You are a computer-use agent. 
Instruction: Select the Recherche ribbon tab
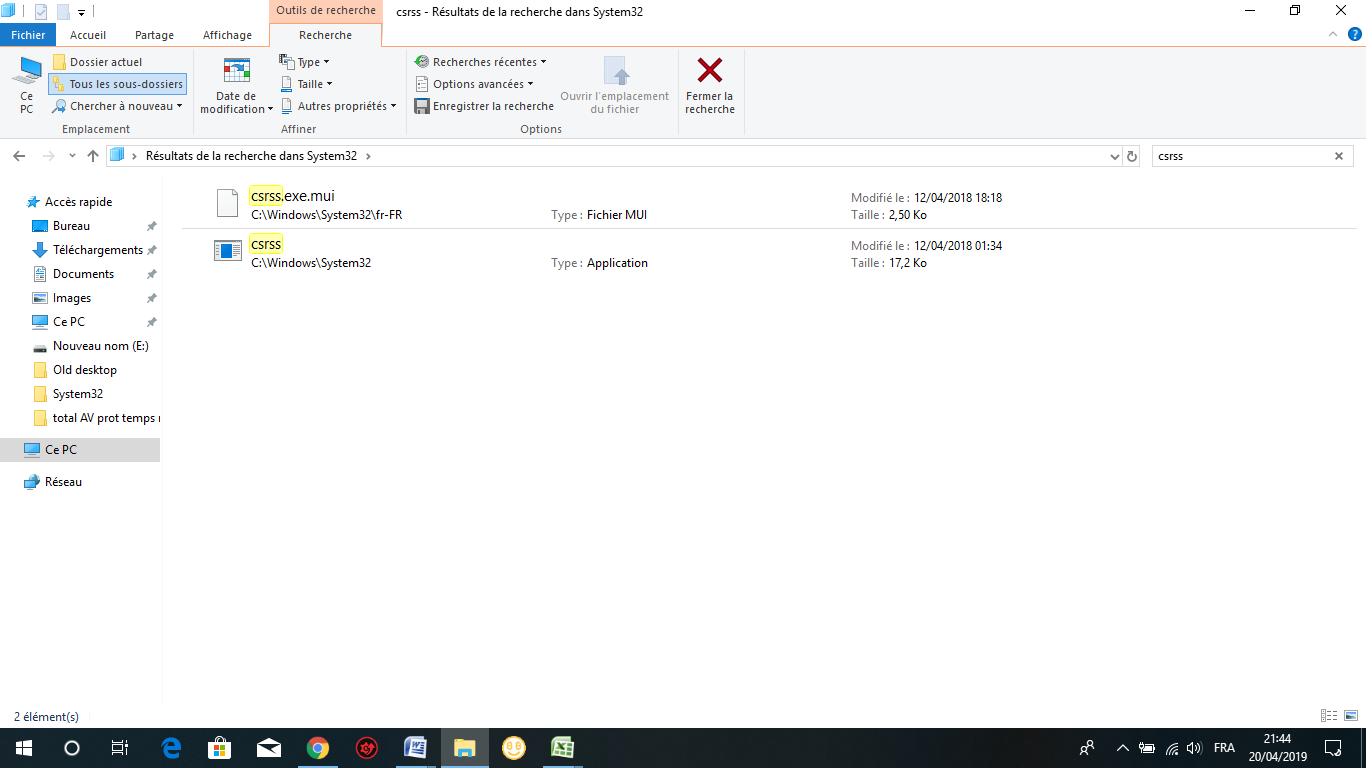[x=325, y=35]
